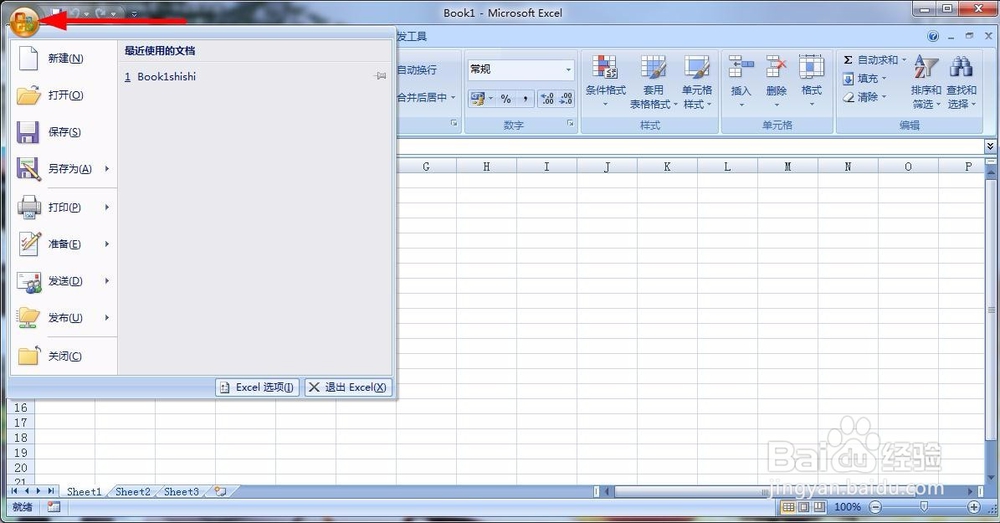Switch to Normal view
Image resolution: width=1000 pixels, height=523 pixels.
point(788,507)
